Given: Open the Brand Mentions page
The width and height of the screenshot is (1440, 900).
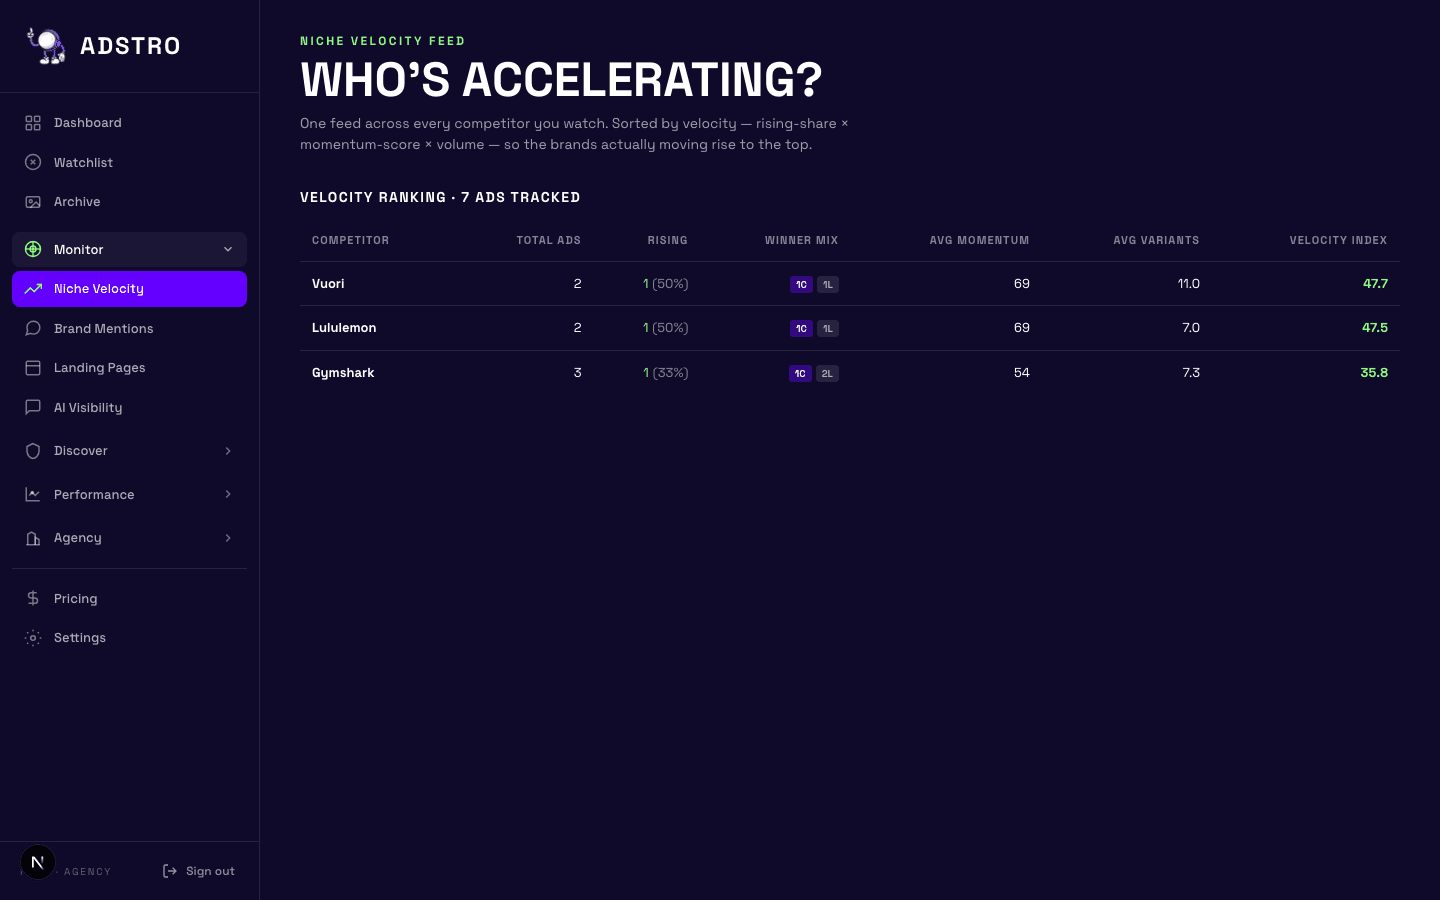Looking at the screenshot, I should 104,329.
